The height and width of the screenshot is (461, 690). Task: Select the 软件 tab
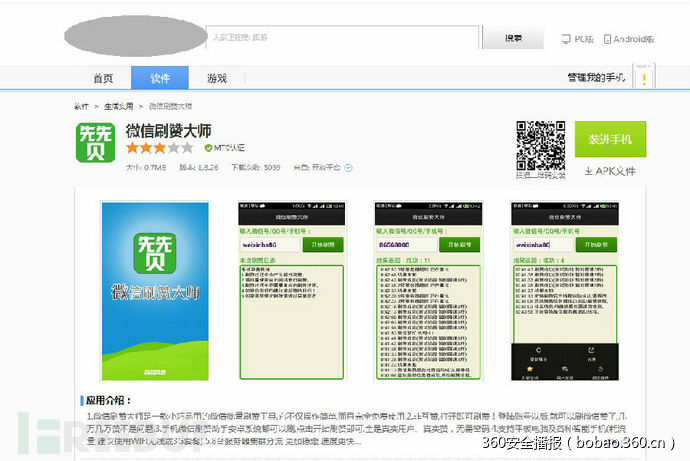click(x=160, y=78)
